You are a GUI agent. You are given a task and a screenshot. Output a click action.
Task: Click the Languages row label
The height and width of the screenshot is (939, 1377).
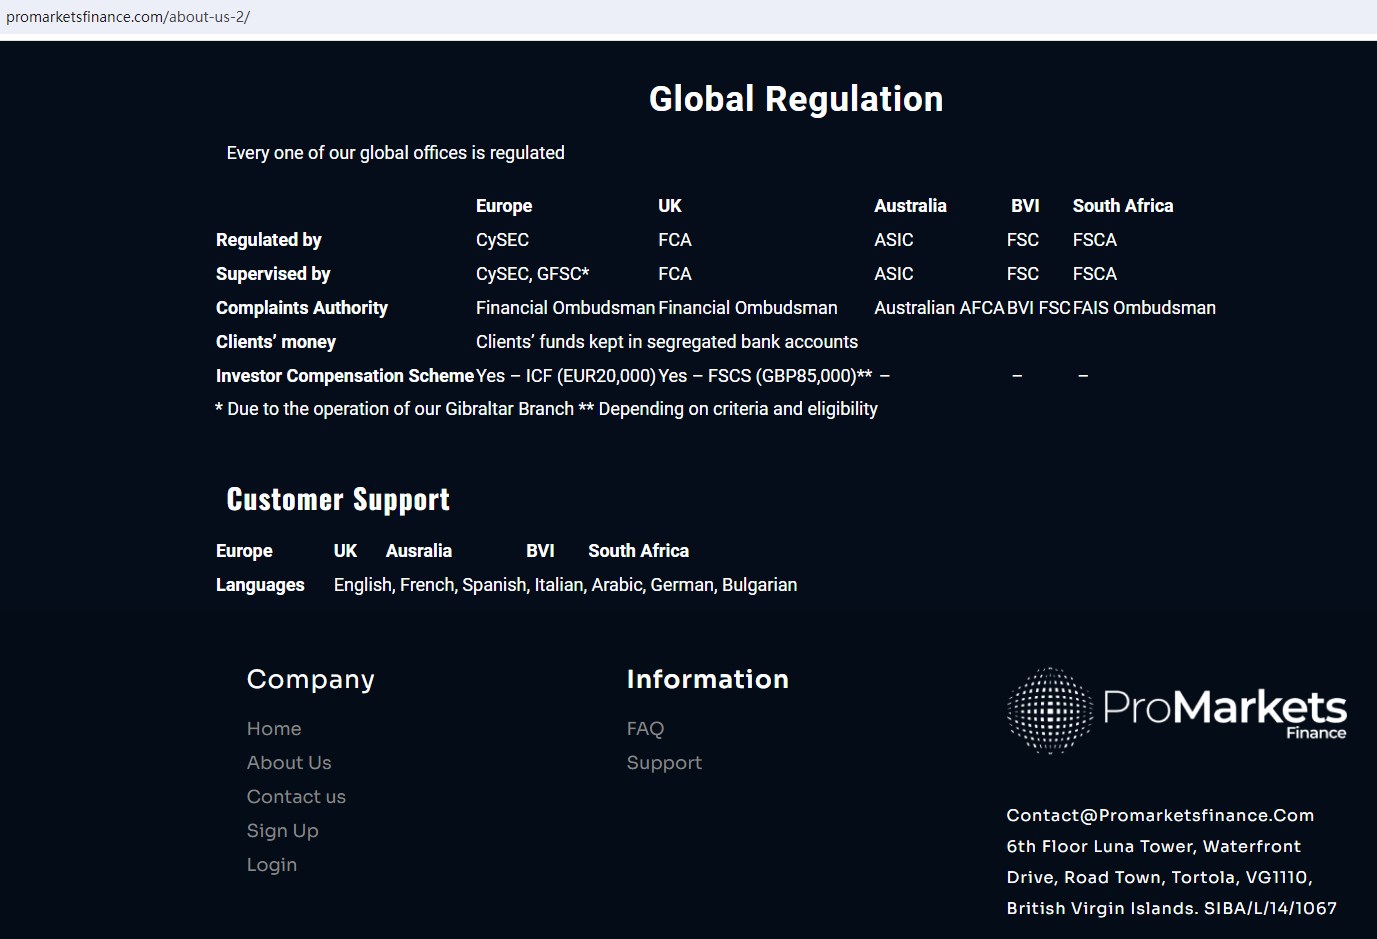pos(260,585)
